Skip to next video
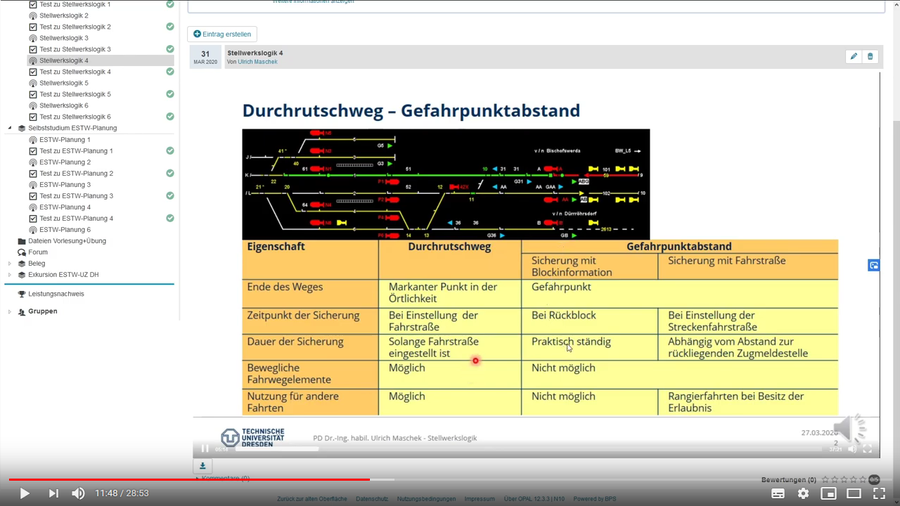The width and height of the screenshot is (900, 506). (x=53, y=493)
